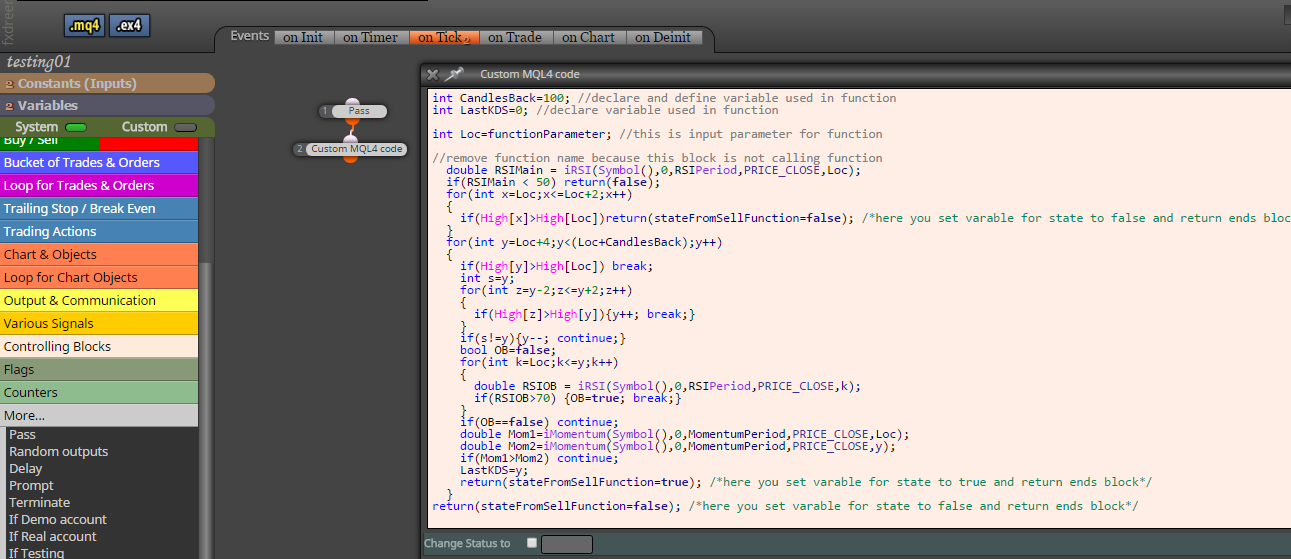This screenshot has height=559, width=1291.
Task: Select the Custom MQL4 code block node
Action: tap(356, 149)
